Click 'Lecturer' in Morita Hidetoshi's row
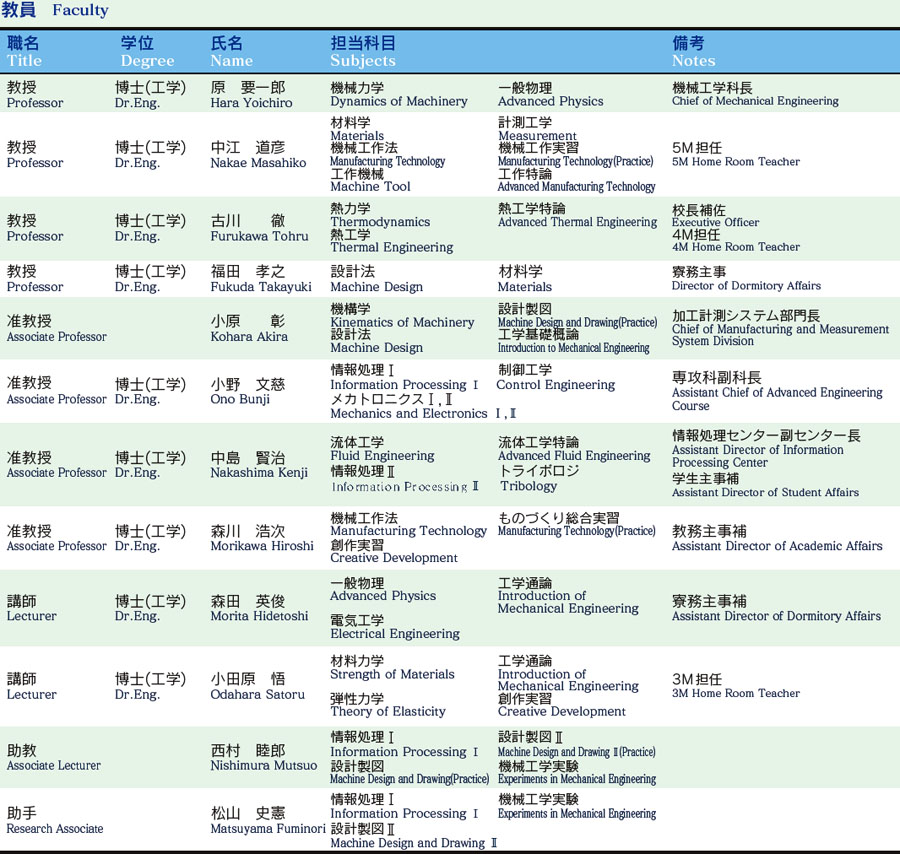This screenshot has width=900, height=854. pos(32,616)
